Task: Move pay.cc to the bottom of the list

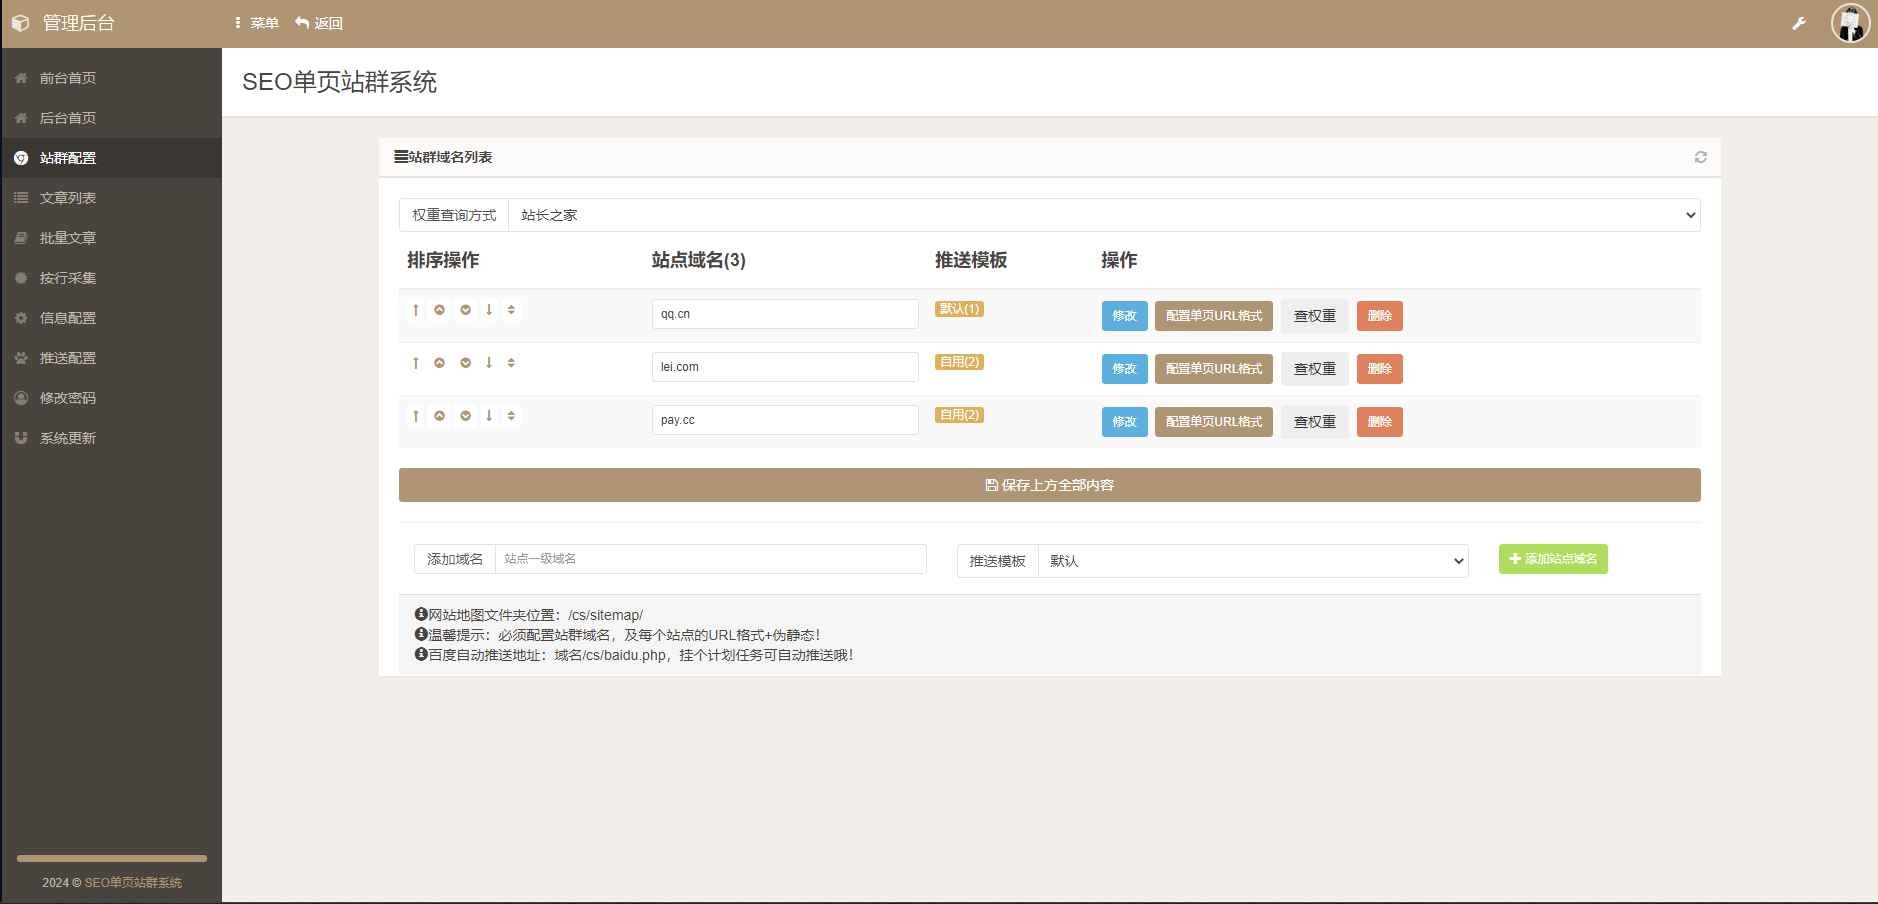Action: coord(489,416)
